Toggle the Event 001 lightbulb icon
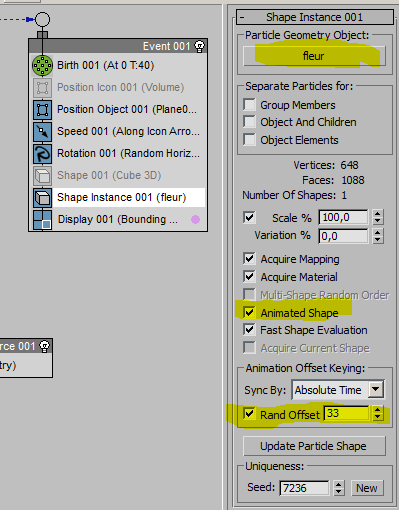The width and height of the screenshot is (399, 510). pos(199,46)
